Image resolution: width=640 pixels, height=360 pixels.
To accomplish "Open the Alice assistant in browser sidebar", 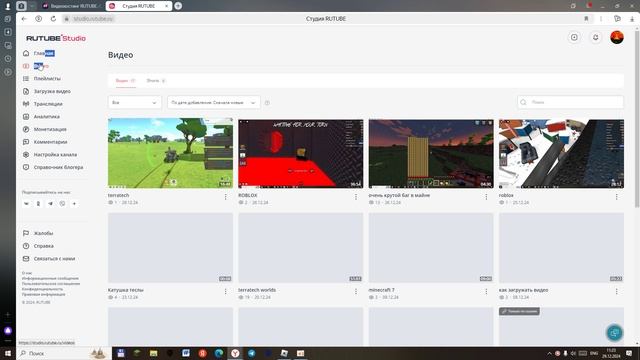I will click(x=8, y=331).
